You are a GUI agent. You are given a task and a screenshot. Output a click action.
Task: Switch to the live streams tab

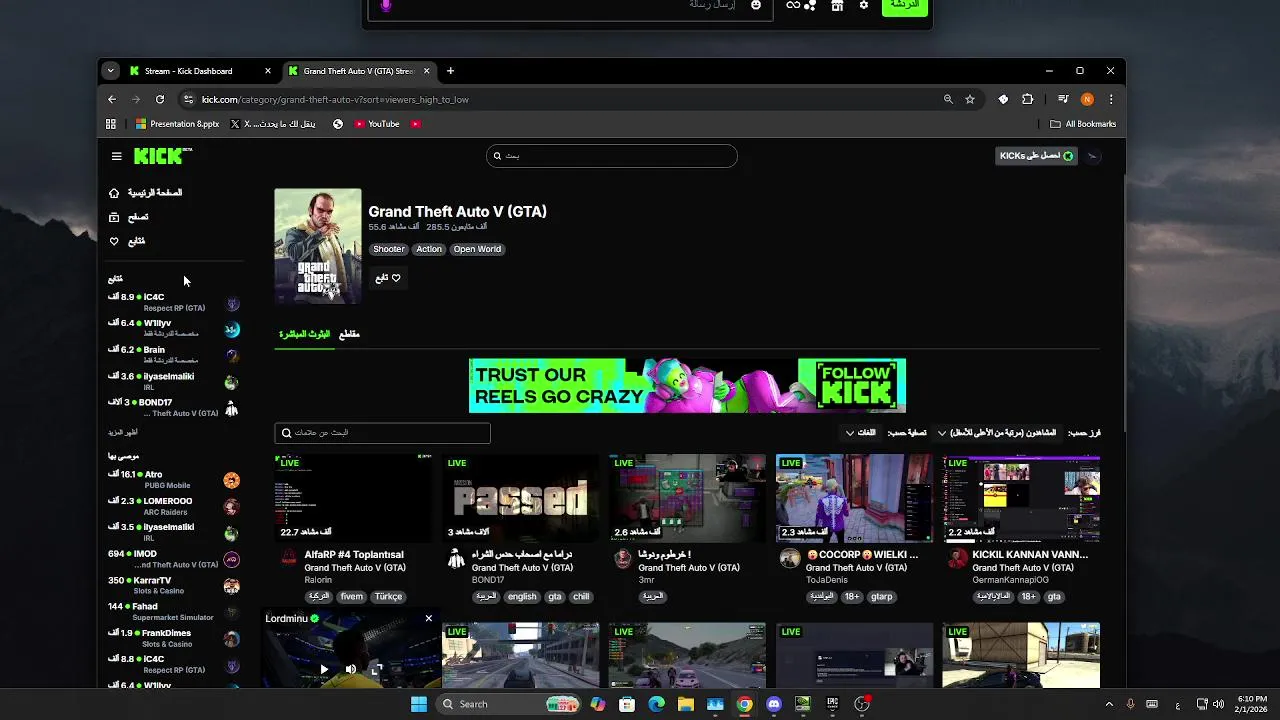click(x=304, y=334)
